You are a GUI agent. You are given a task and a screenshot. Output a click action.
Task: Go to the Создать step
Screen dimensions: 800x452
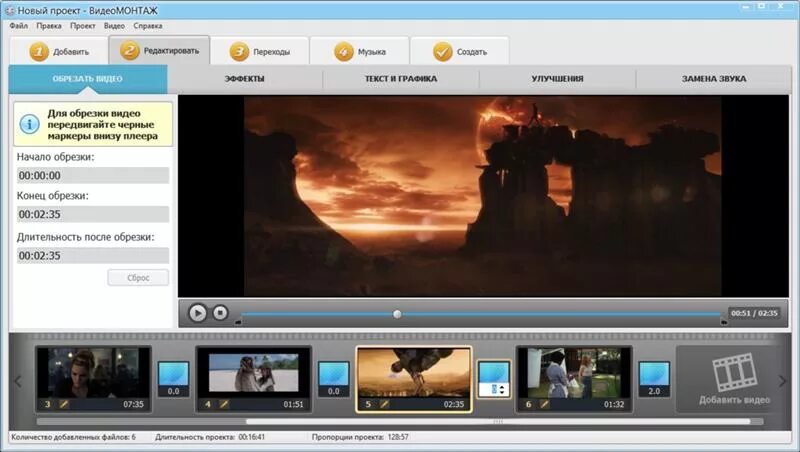[x=460, y=52]
